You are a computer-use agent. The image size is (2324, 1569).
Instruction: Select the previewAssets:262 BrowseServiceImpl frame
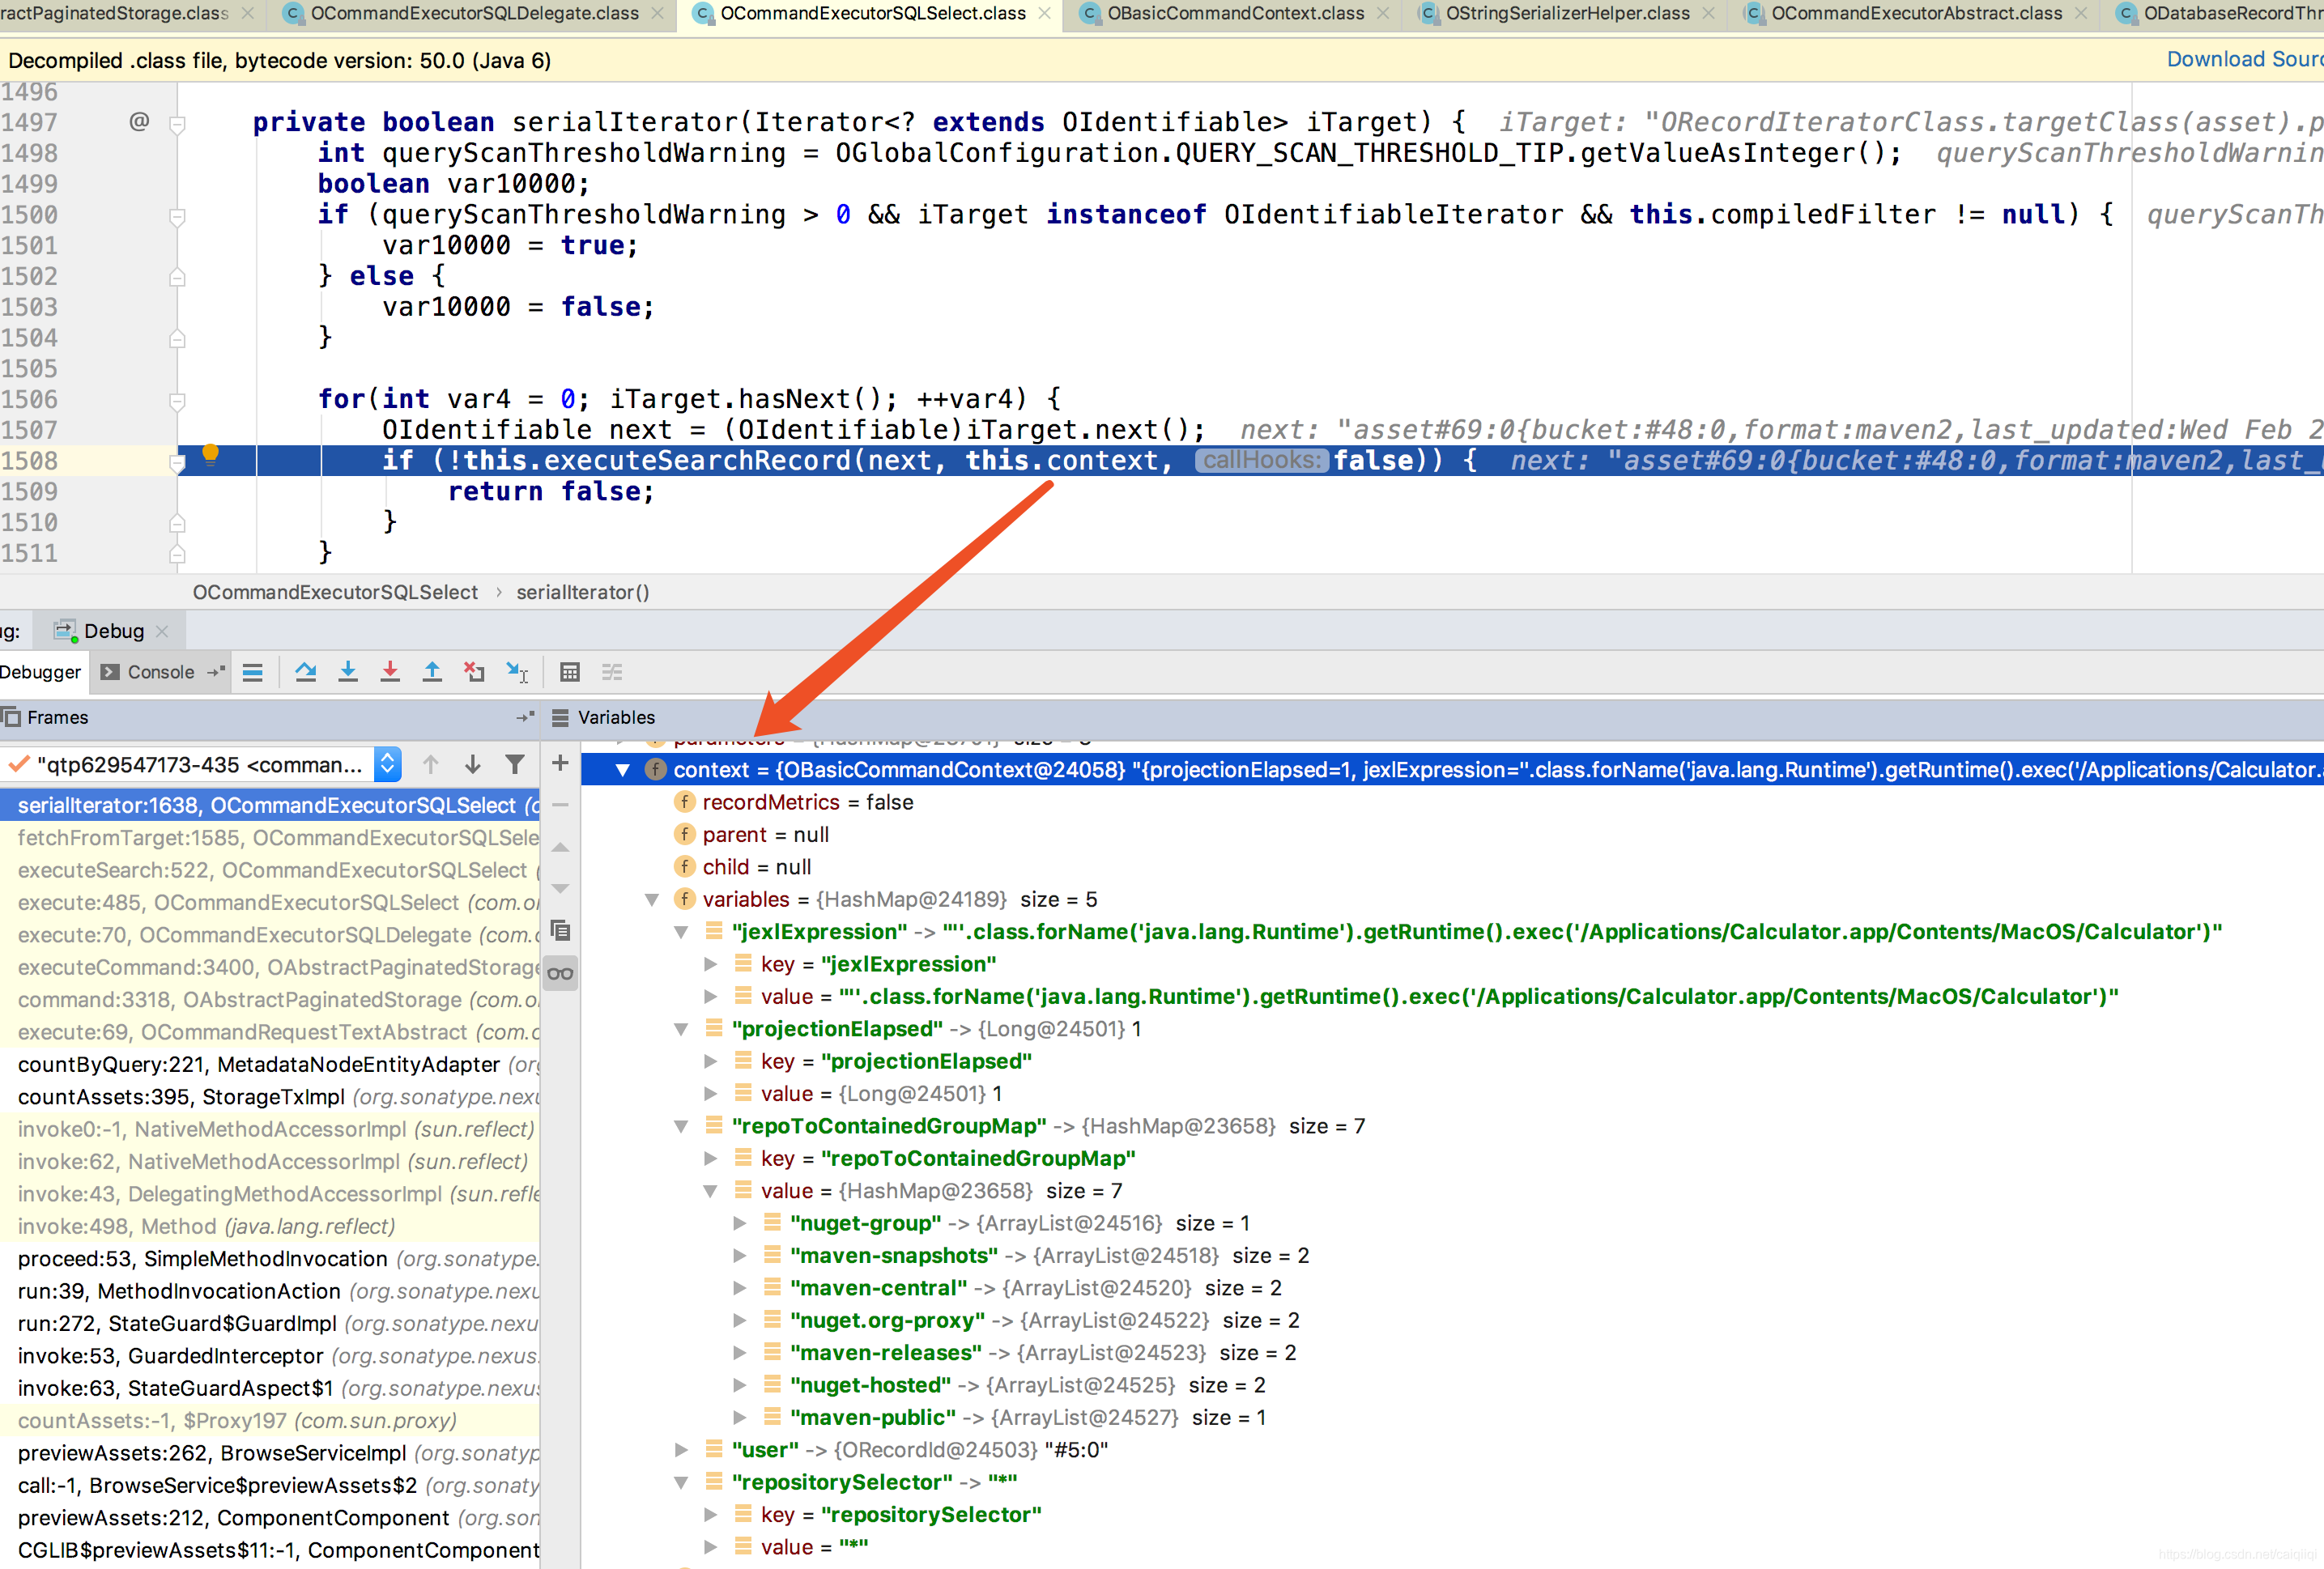pos(270,1453)
